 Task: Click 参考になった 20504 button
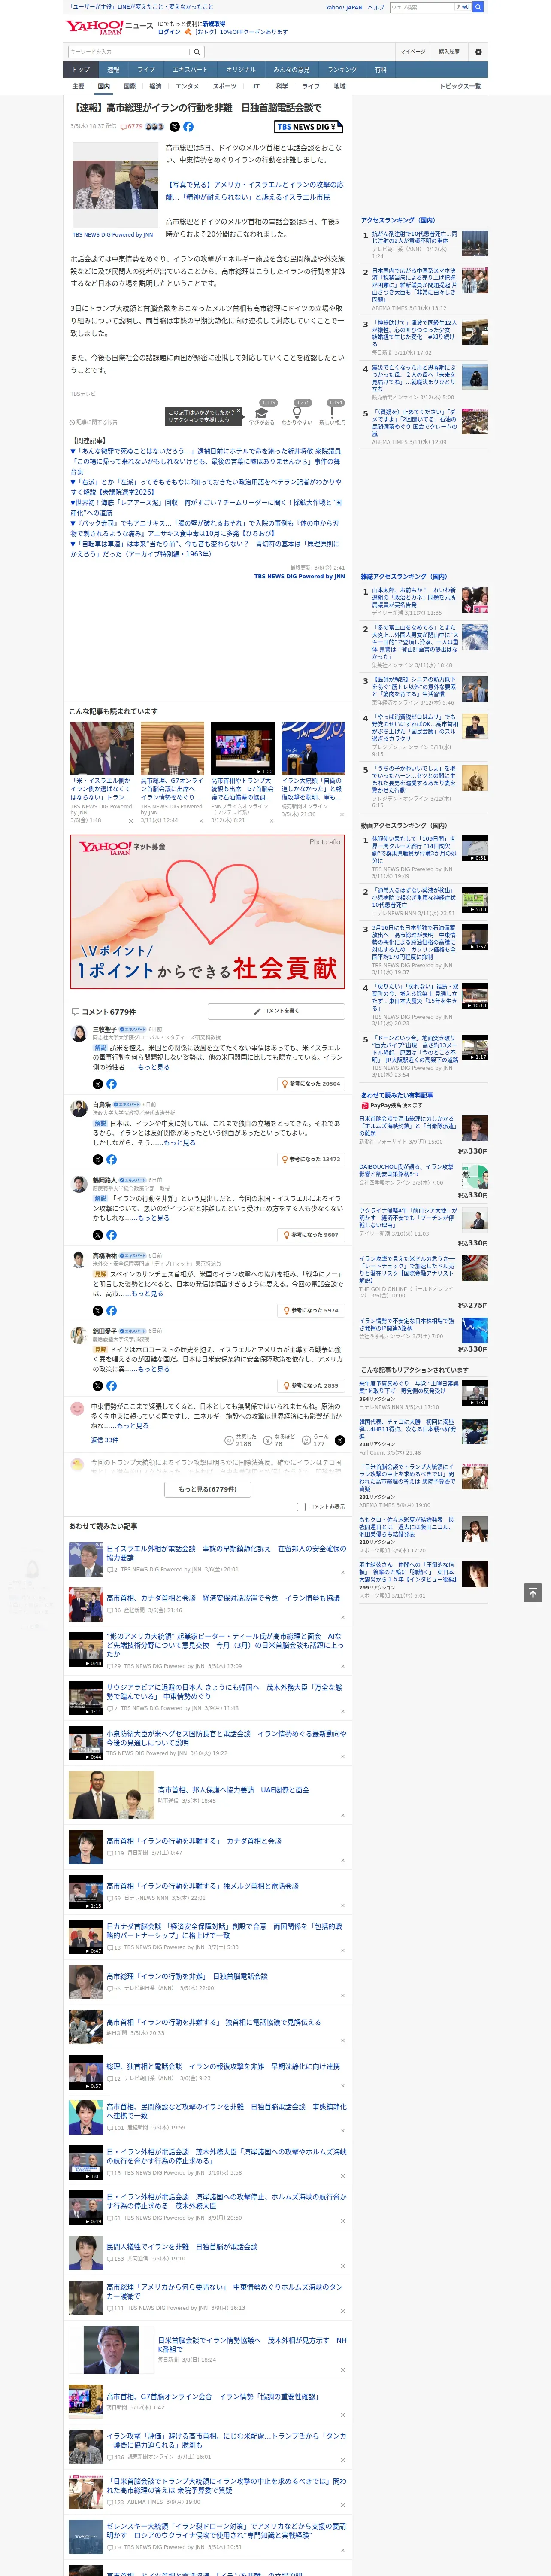click(311, 1084)
